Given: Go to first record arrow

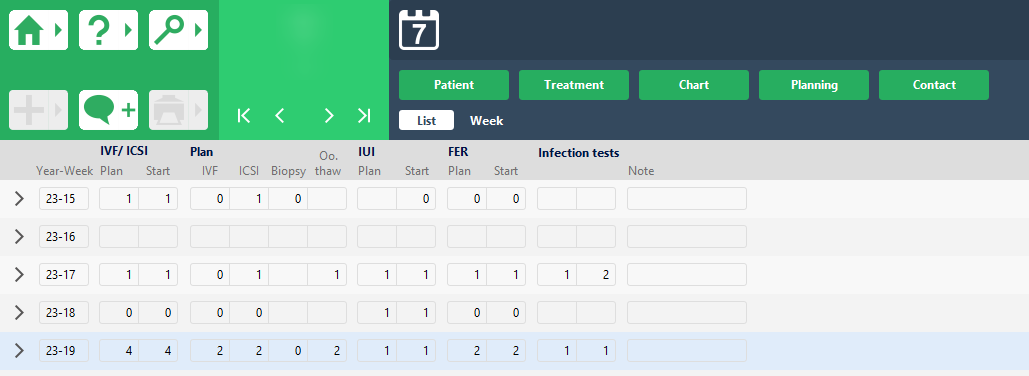Looking at the screenshot, I should point(244,115).
